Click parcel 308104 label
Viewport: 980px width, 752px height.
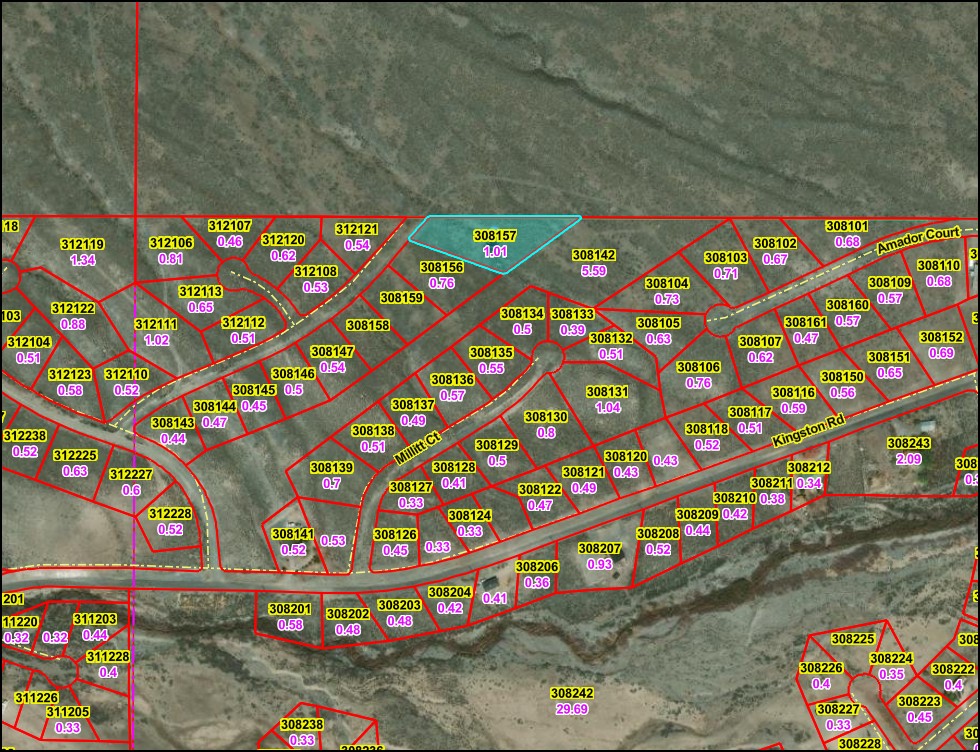667,284
